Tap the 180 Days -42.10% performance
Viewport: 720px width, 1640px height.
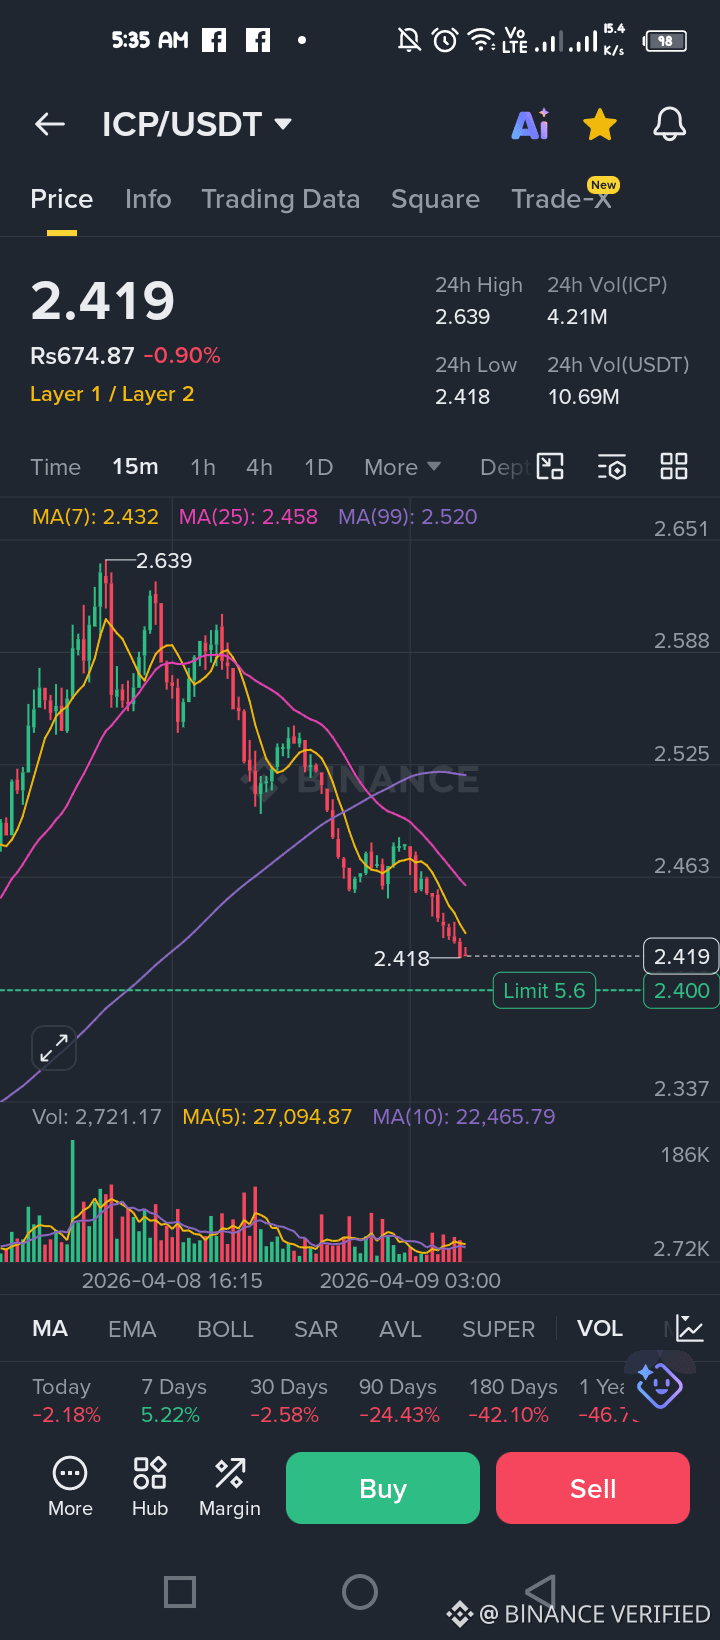pyautogui.click(x=513, y=1400)
